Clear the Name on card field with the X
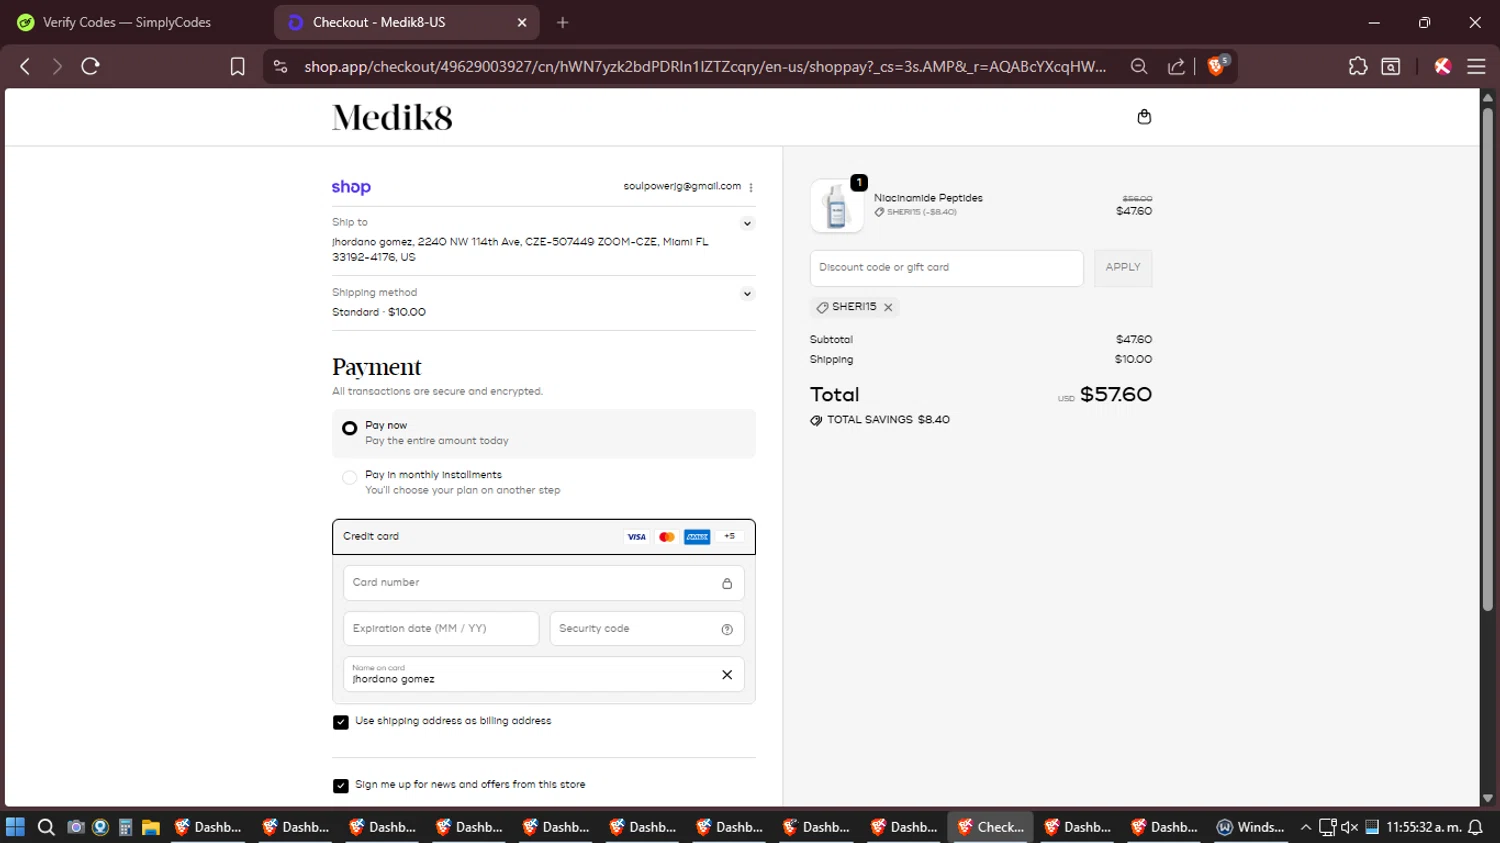The width and height of the screenshot is (1500, 843). coord(727,675)
